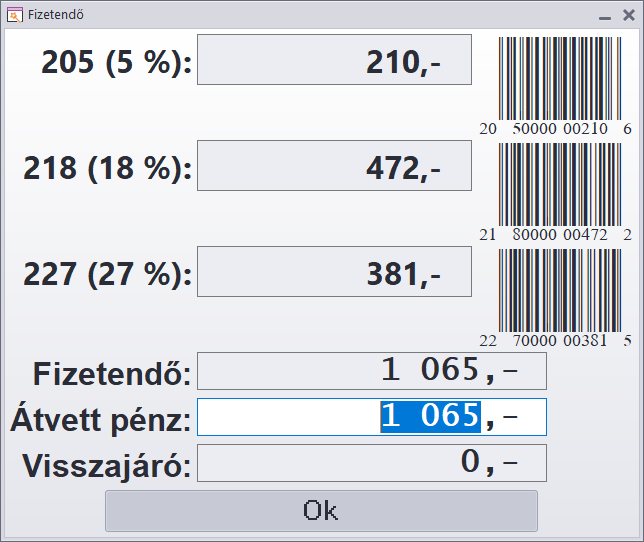Click the 205 (5 %) amount field
Screen dimensions: 644x542
tap(334, 60)
